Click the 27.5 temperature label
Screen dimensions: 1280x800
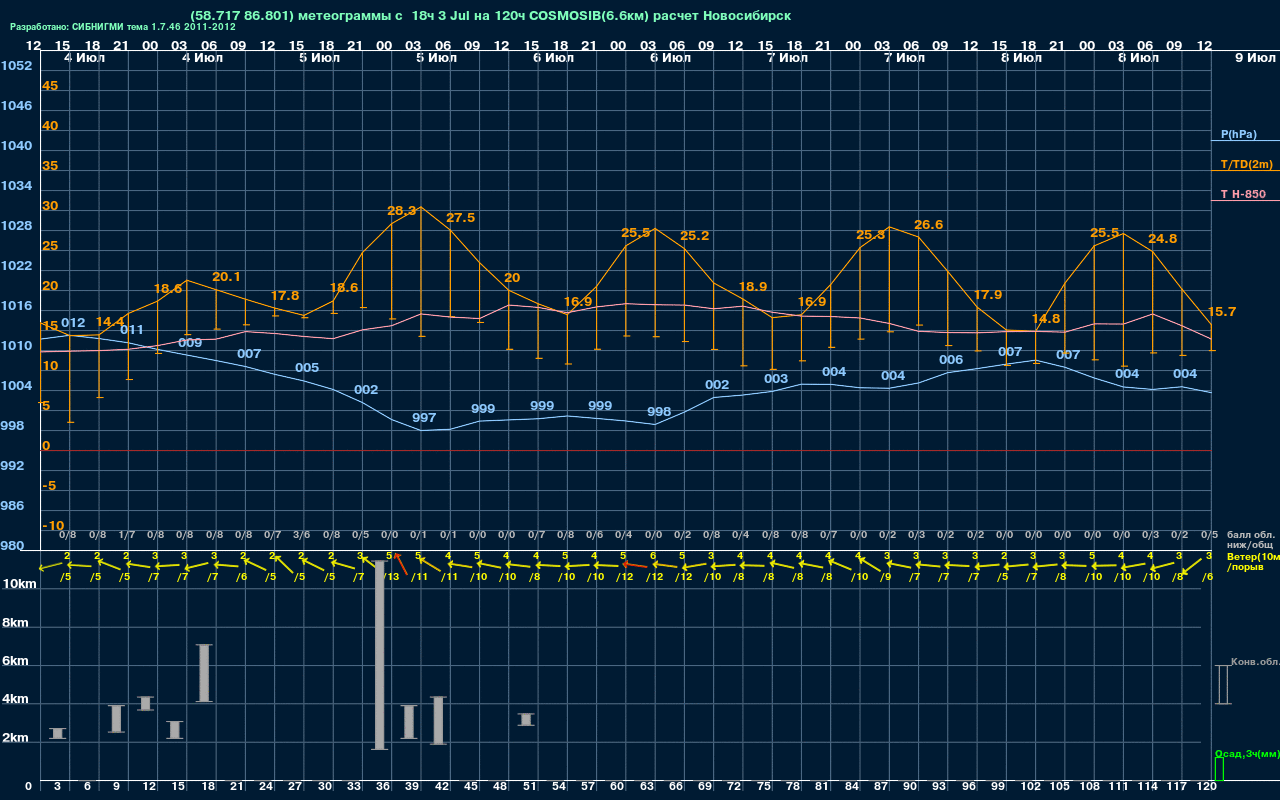(461, 218)
